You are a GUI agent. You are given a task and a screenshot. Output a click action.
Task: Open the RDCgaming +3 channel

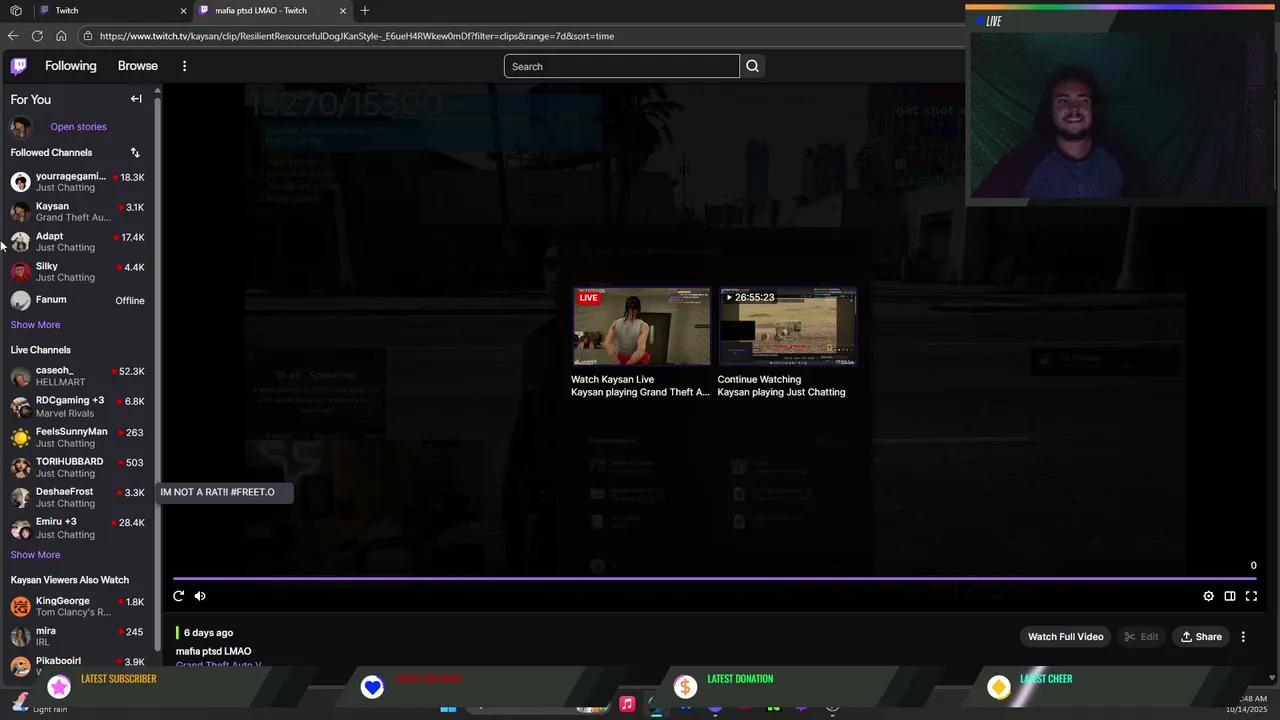78,406
